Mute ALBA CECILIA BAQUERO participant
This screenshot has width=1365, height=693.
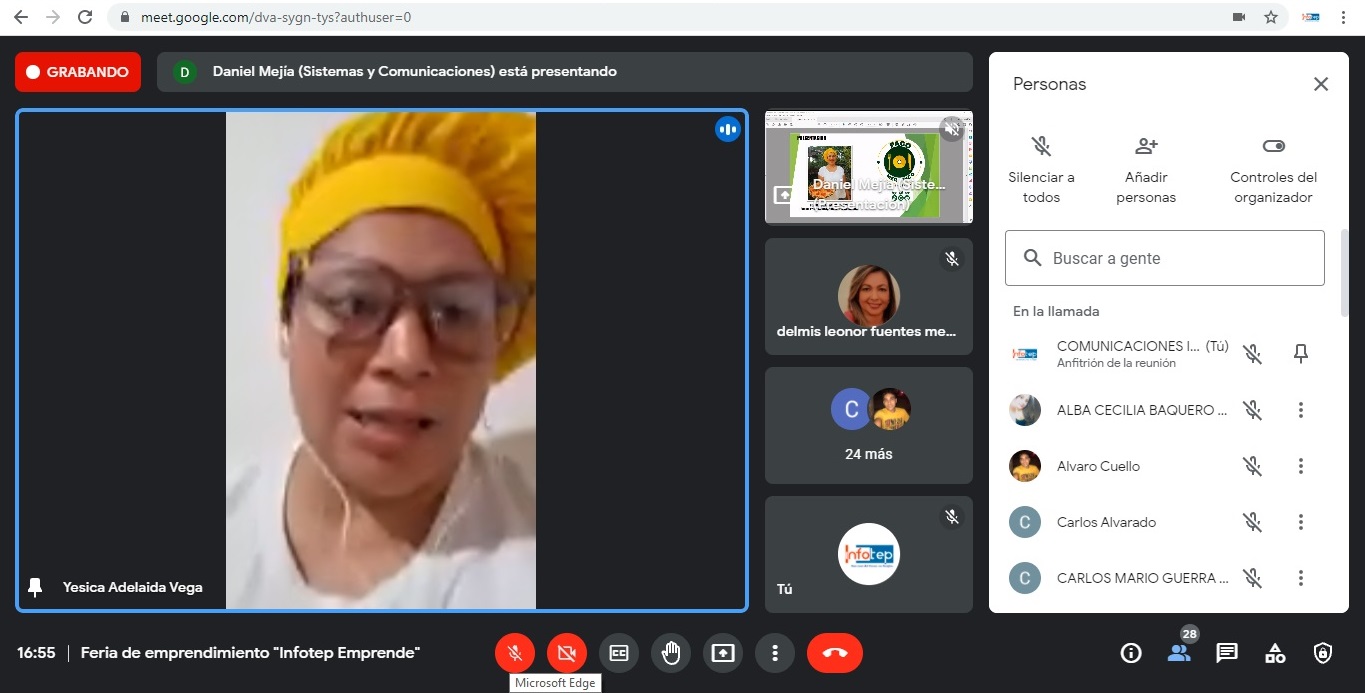tap(1252, 410)
